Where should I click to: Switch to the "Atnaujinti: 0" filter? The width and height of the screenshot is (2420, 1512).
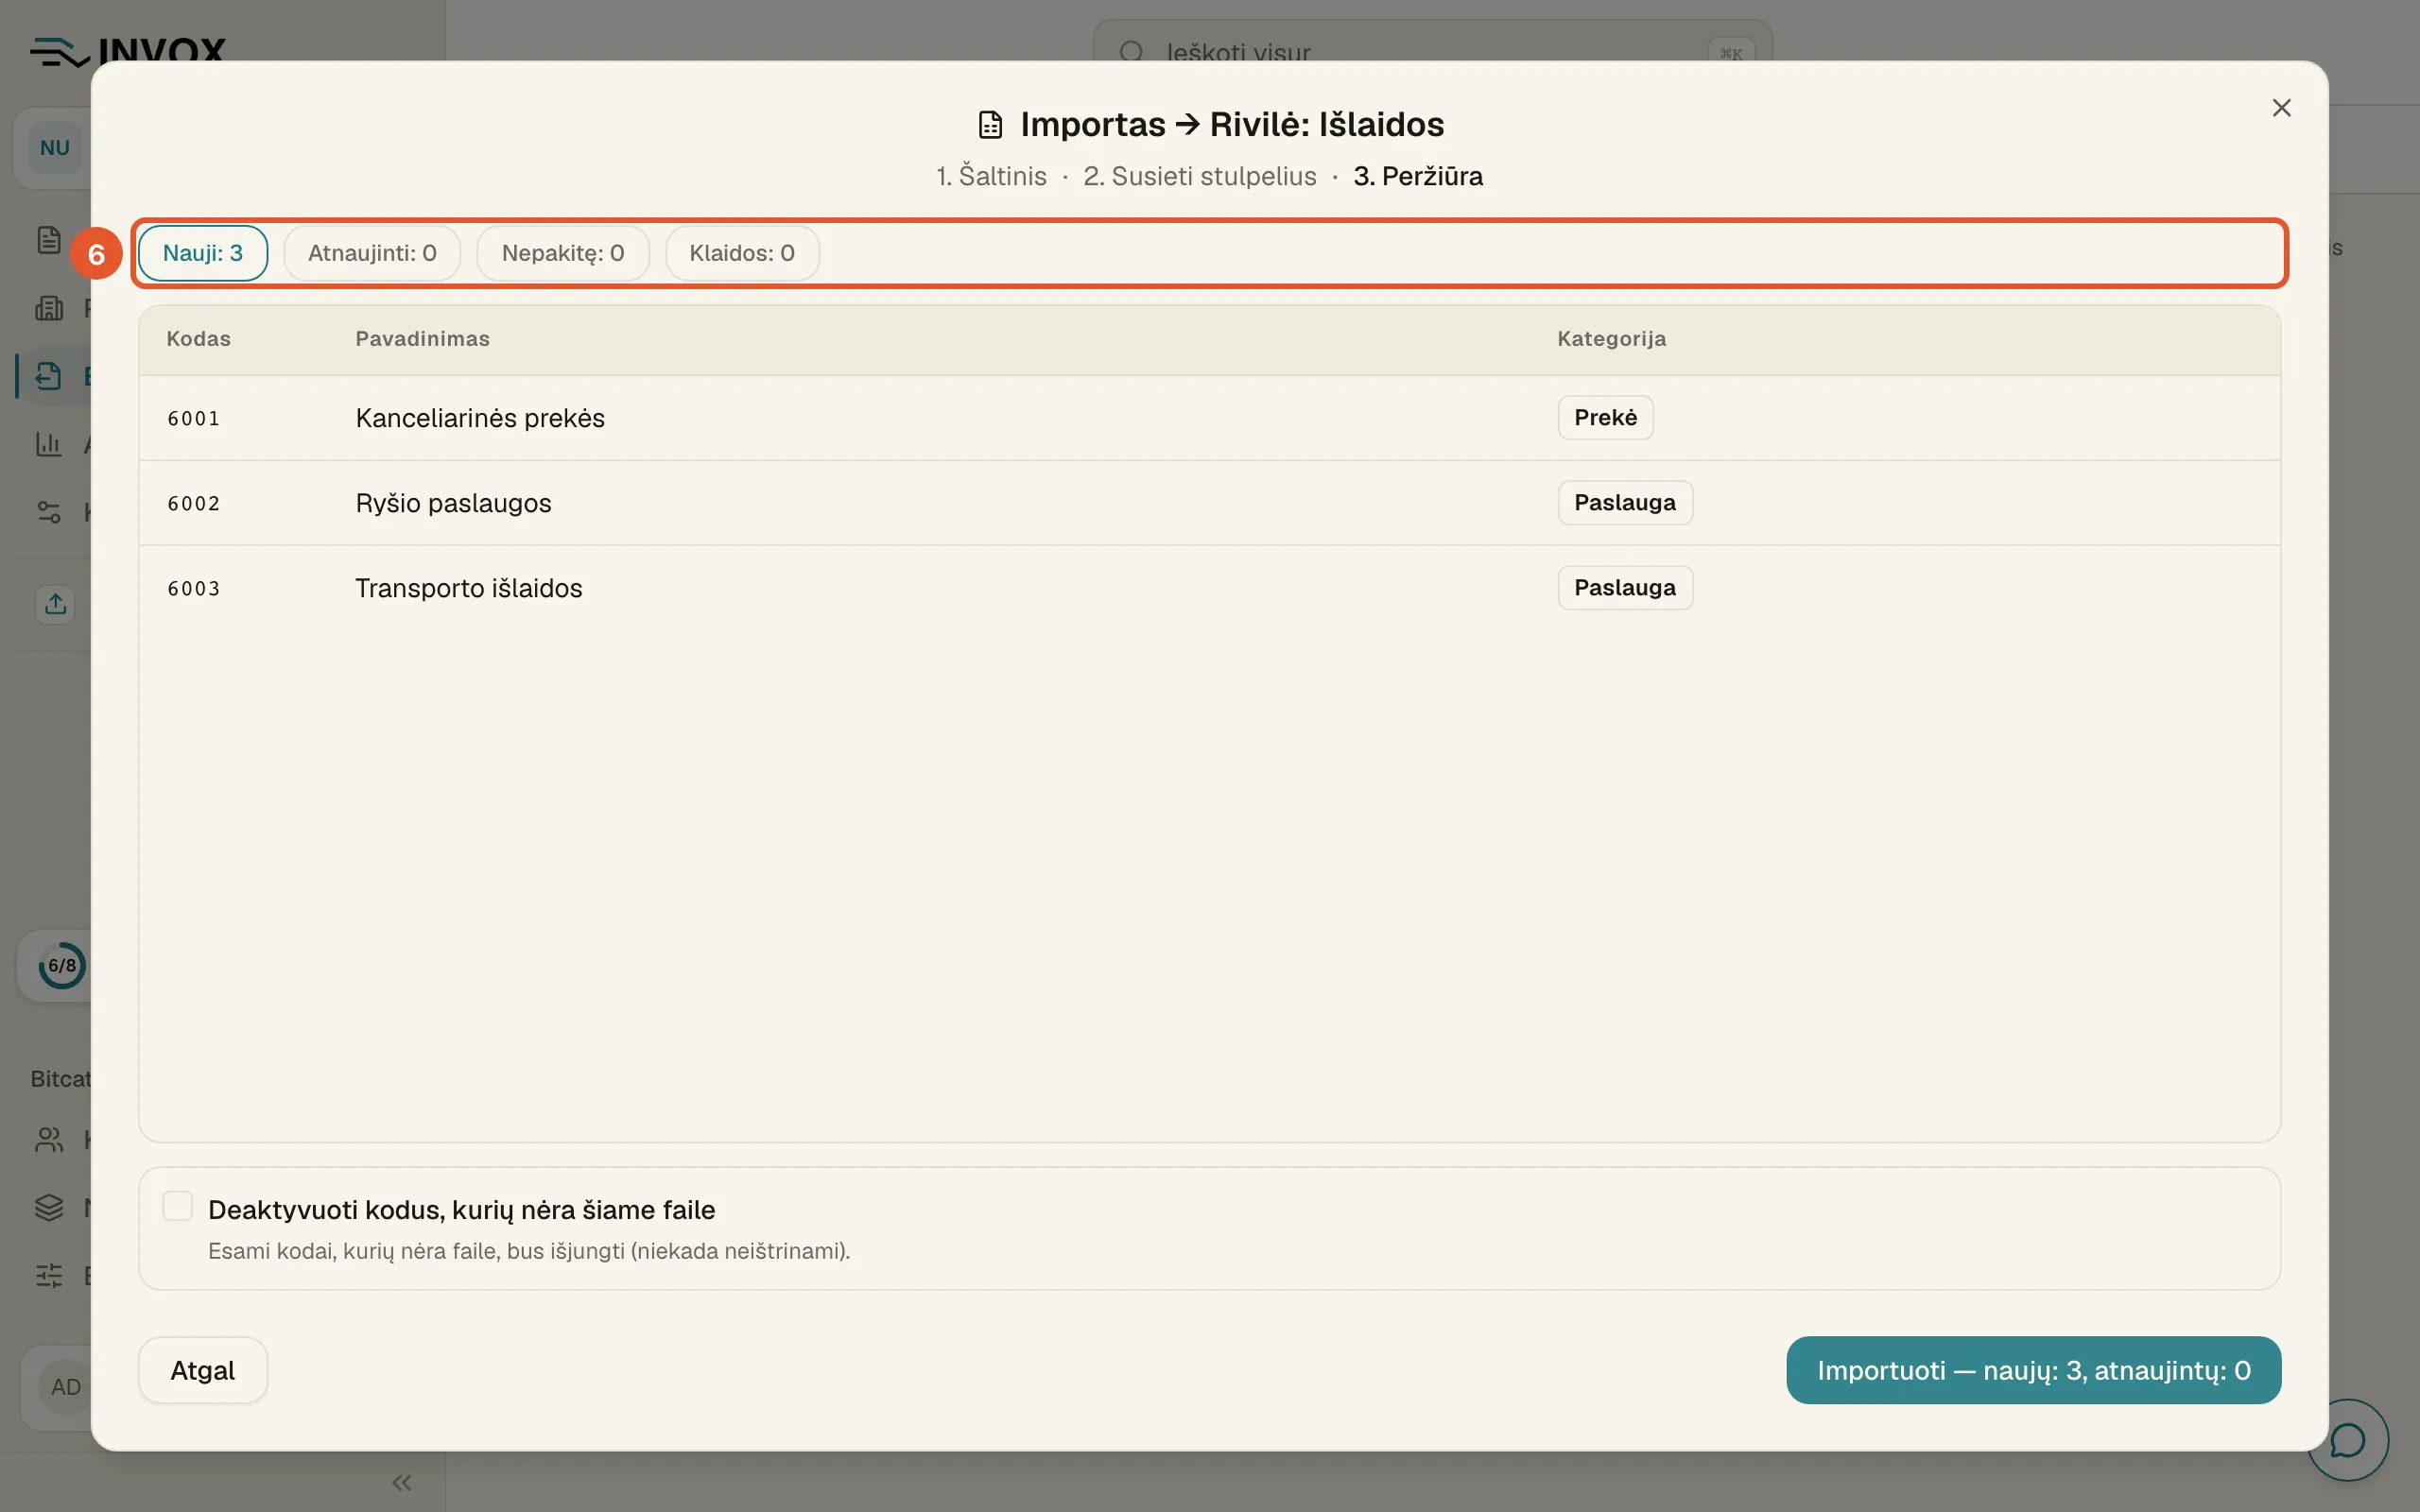372,253
